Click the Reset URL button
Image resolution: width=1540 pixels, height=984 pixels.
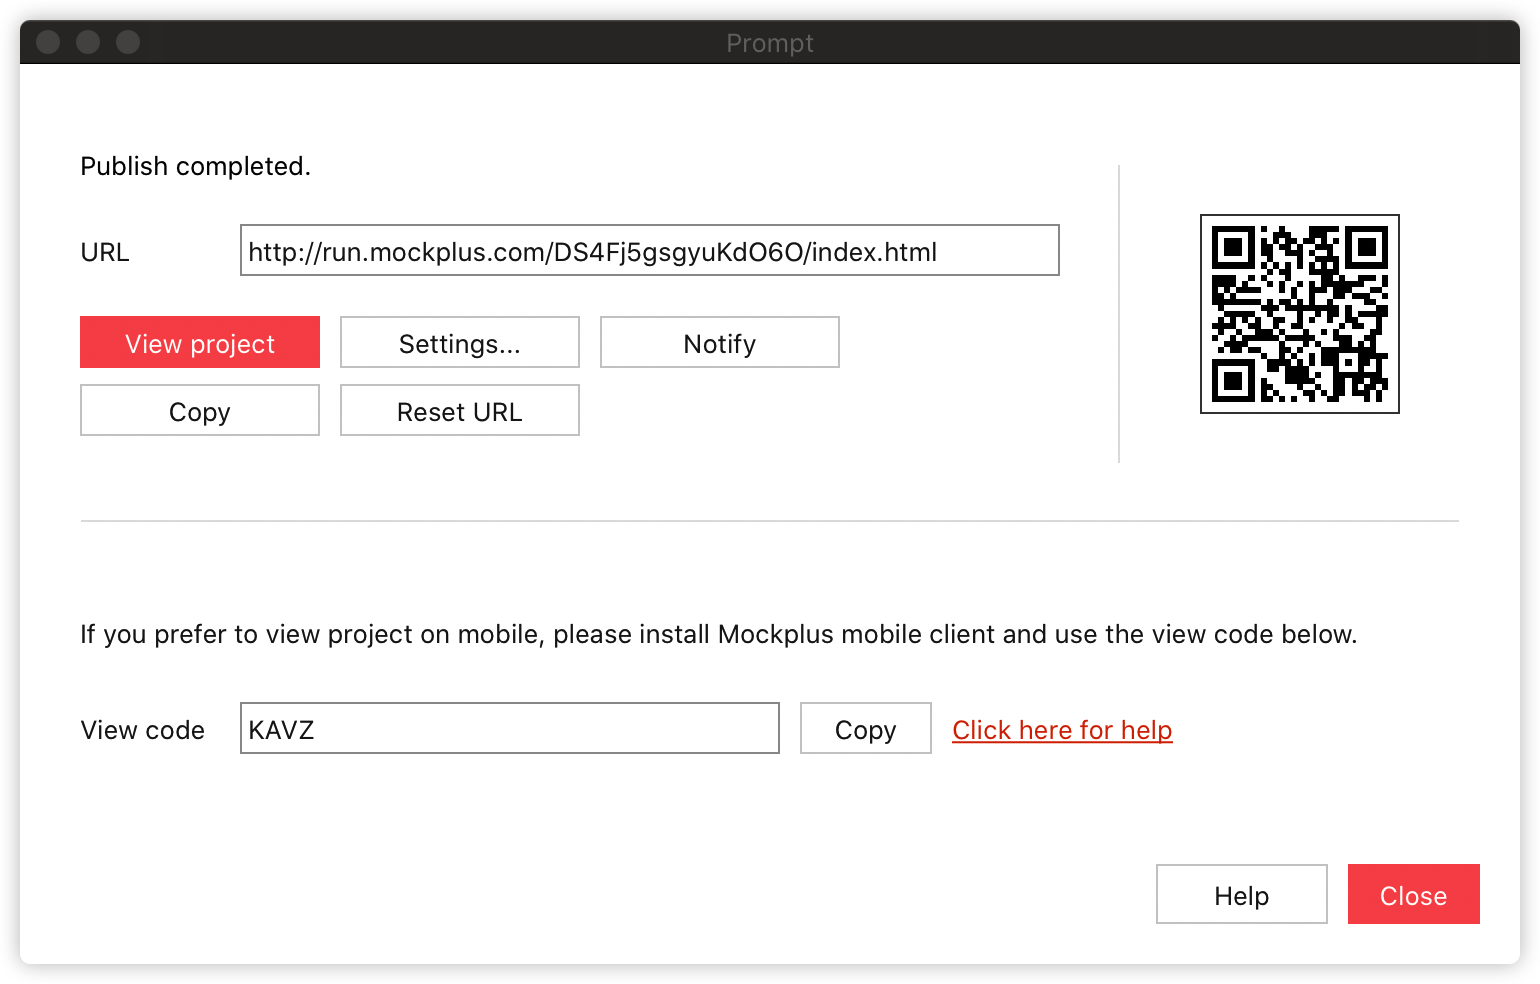pos(460,410)
